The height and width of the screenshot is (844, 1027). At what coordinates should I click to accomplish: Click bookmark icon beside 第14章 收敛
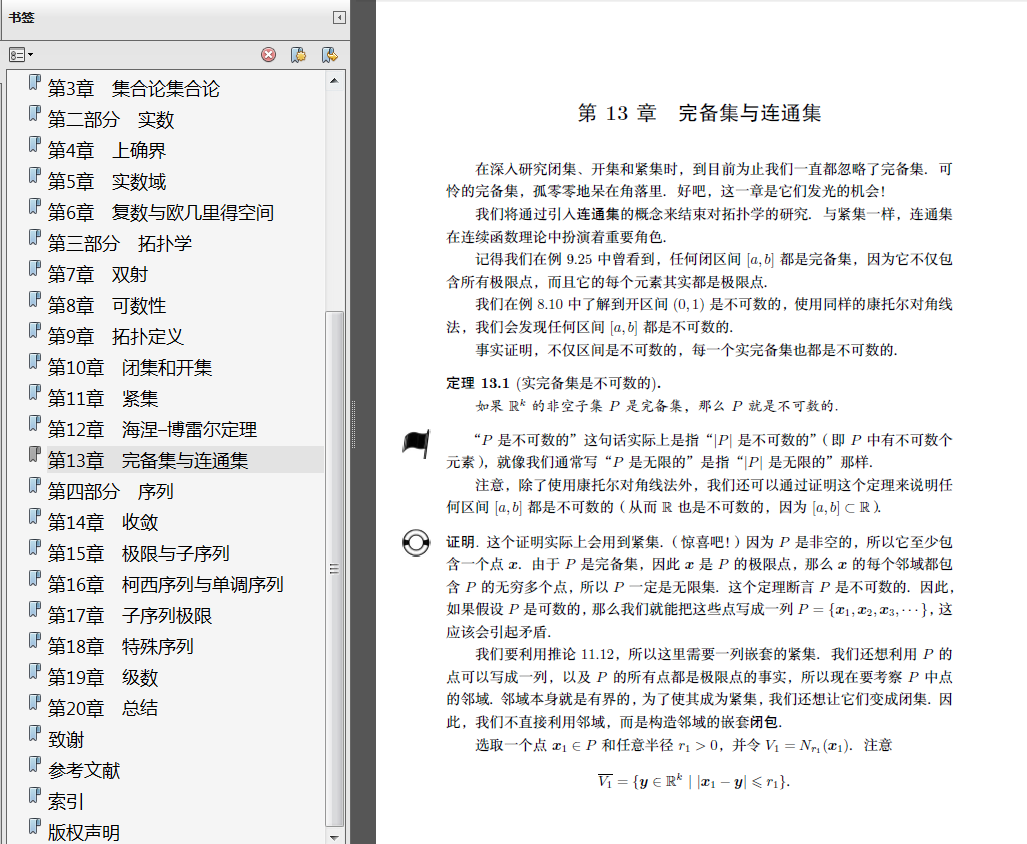coord(35,517)
